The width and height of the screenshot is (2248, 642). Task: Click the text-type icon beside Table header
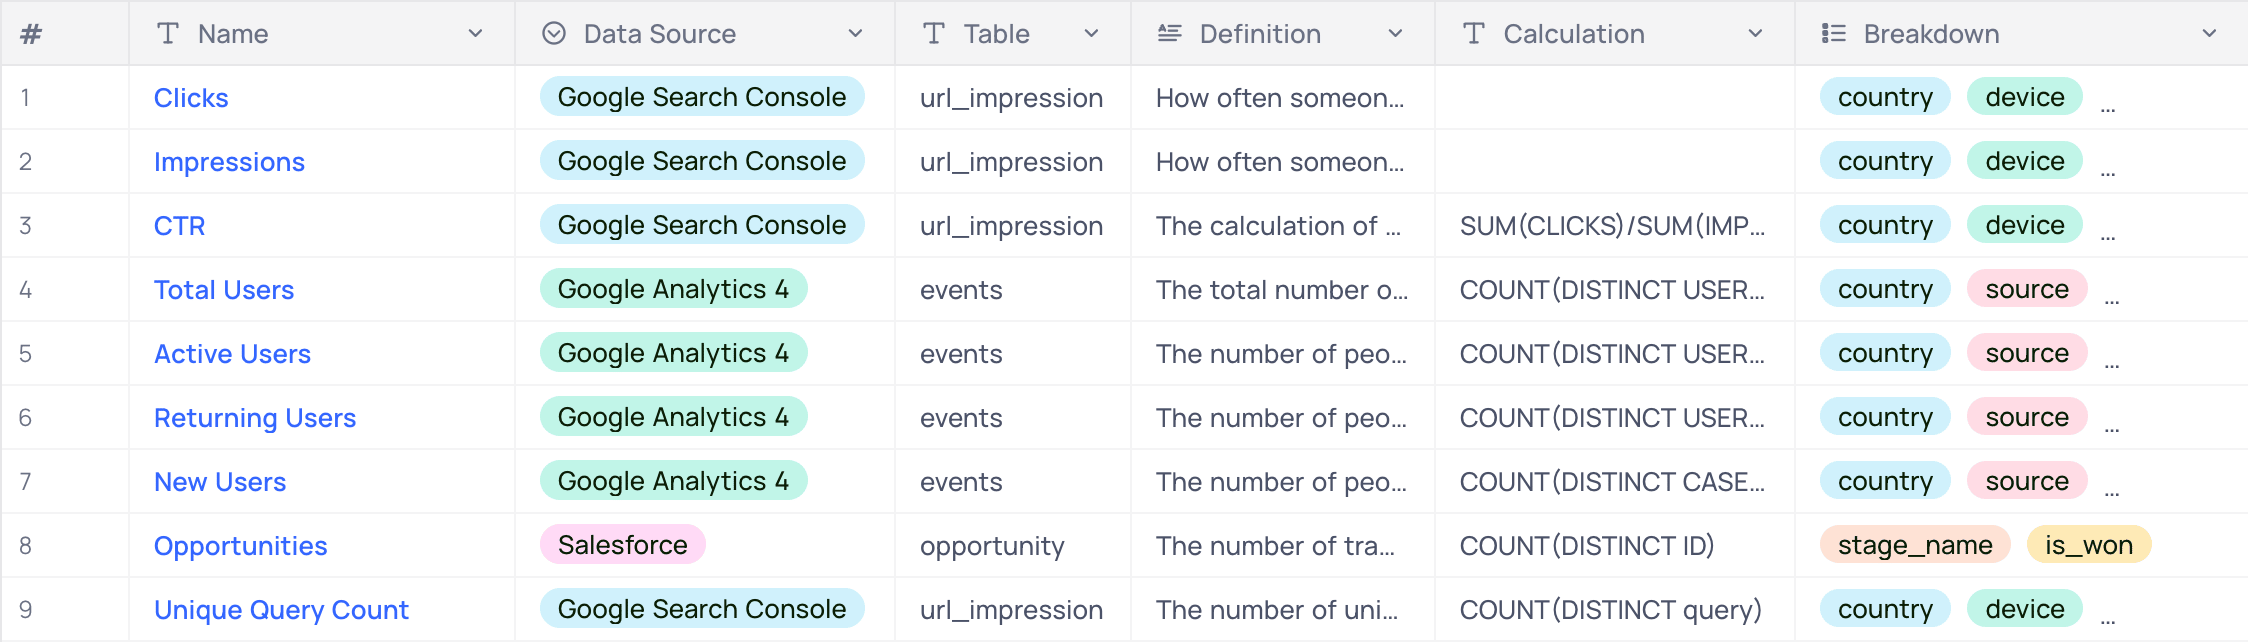pyautogui.click(x=934, y=34)
